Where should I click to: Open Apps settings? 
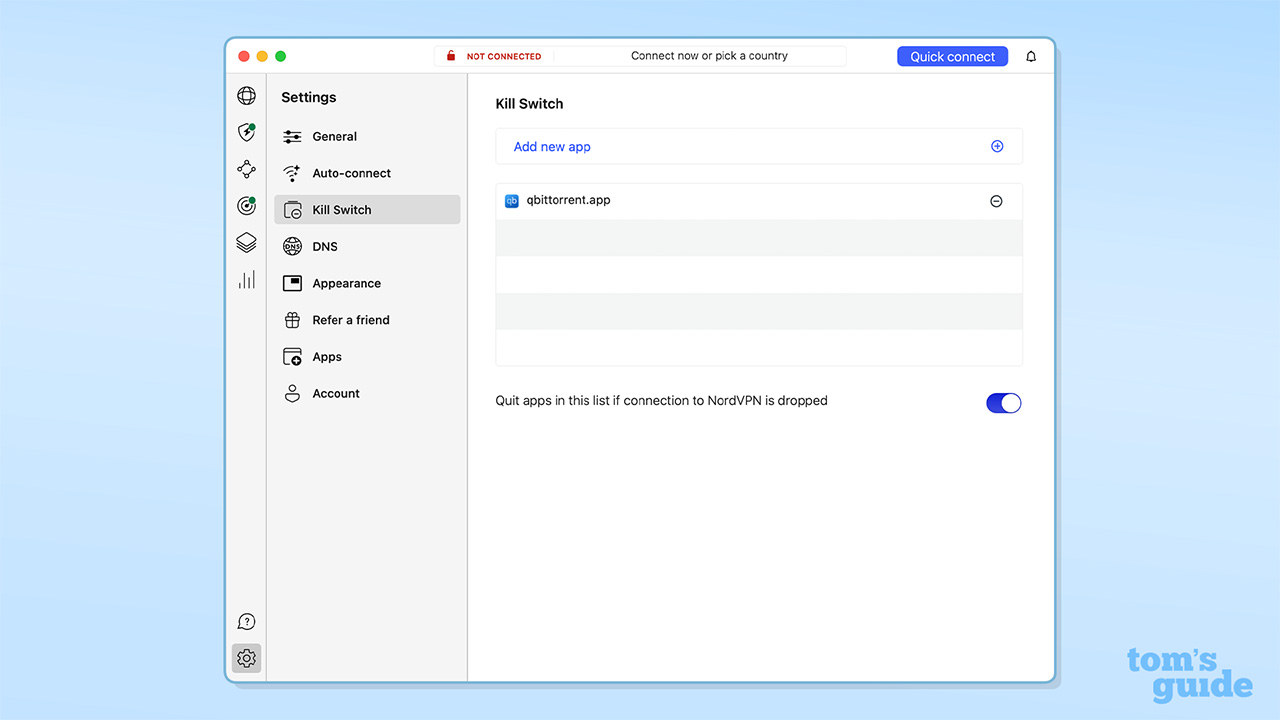pyautogui.click(x=367, y=357)
